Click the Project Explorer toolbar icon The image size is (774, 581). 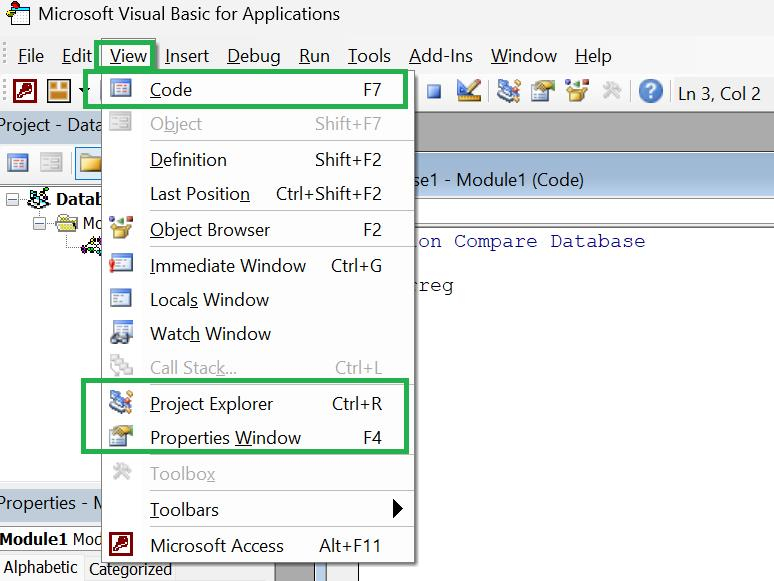[508, 91]
